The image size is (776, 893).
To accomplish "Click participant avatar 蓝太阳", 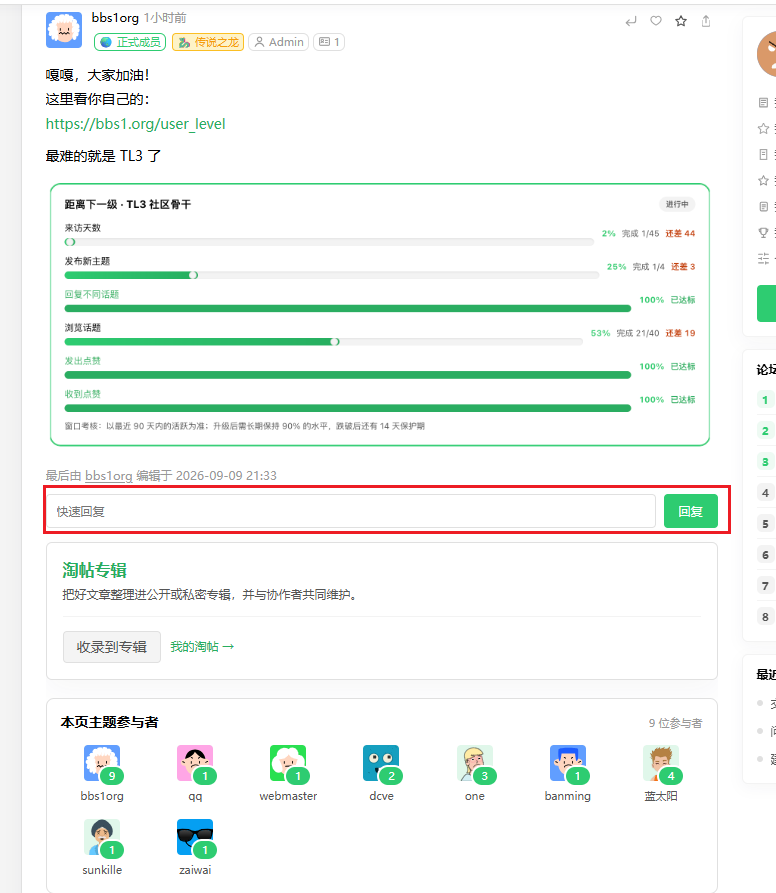I will 661,763.
